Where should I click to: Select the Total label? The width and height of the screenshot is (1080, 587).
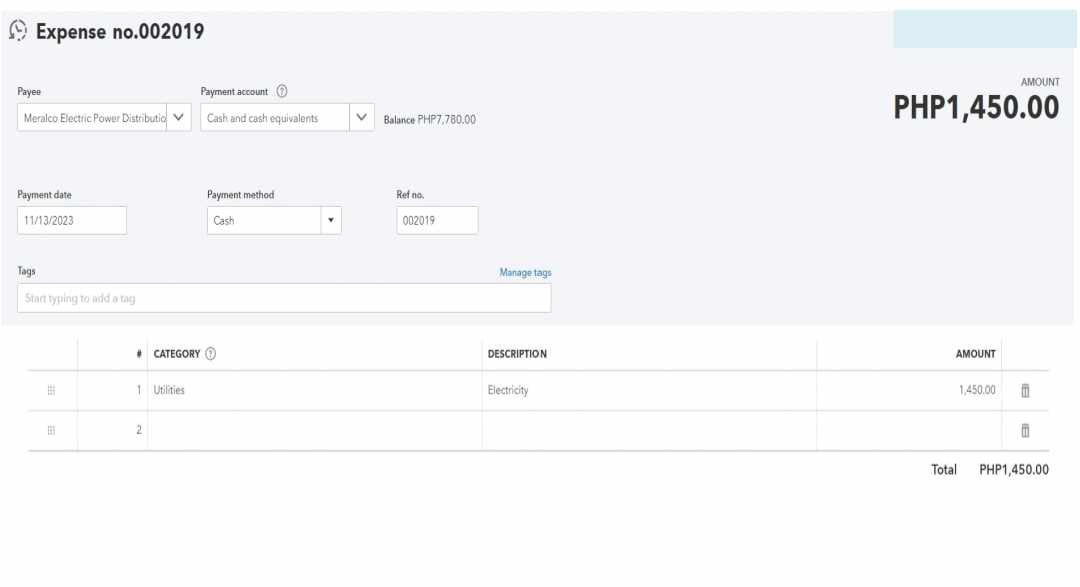[x=944, y=469]
